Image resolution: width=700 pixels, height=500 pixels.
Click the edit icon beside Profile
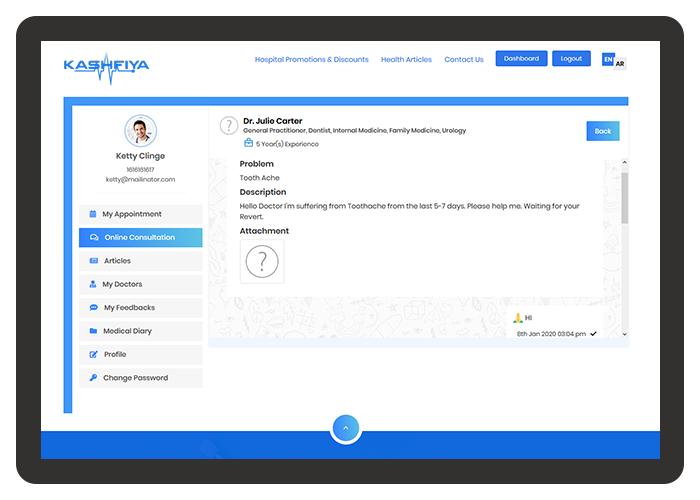point(94,355)
